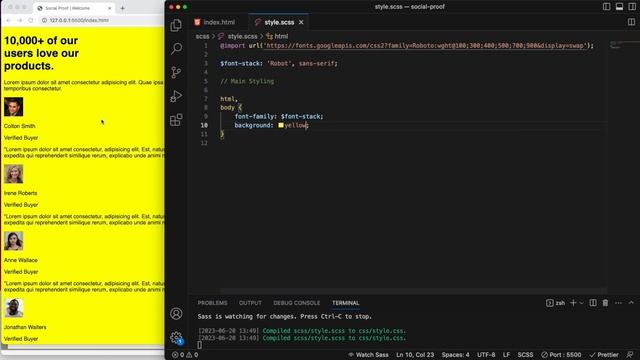Click Irene Roberts' avatar photo
640x360 pixels.
click(13, 174)
